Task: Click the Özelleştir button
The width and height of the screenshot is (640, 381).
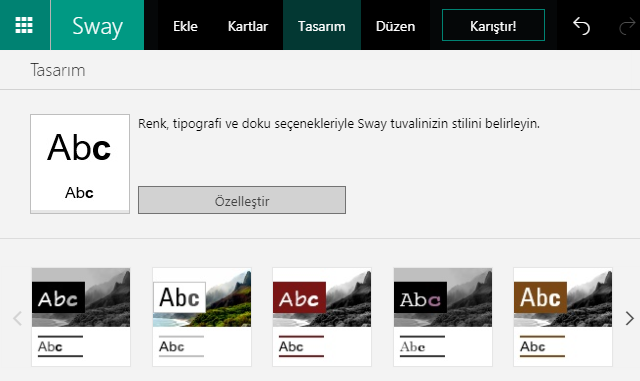Action: (242, 200)
